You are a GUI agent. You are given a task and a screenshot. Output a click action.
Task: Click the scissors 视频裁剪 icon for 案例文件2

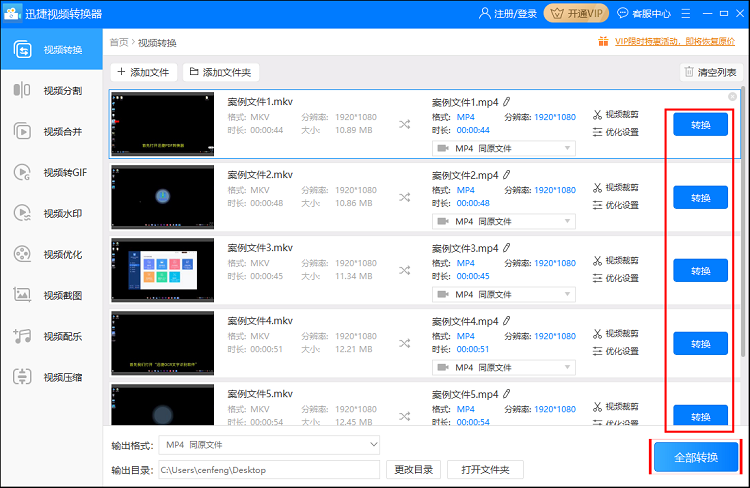pos(598,187)
